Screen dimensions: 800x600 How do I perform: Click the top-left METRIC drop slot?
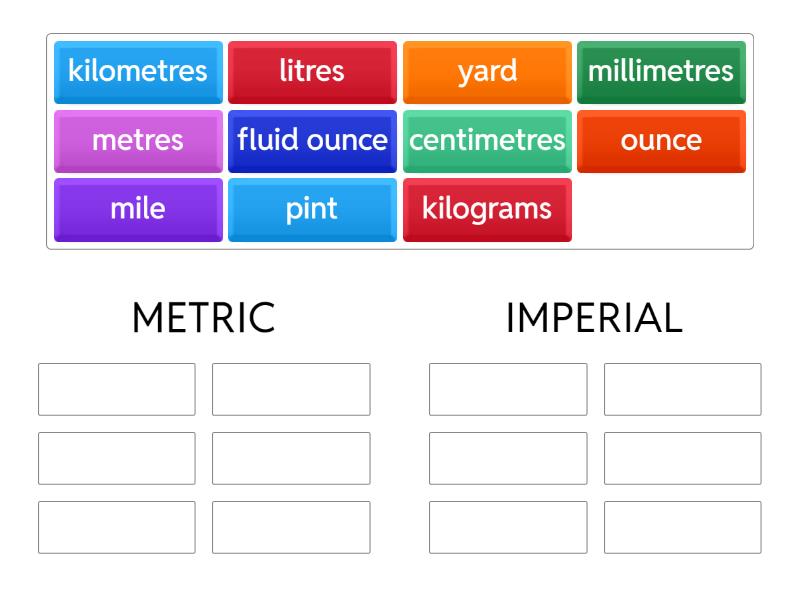[117, 389]
